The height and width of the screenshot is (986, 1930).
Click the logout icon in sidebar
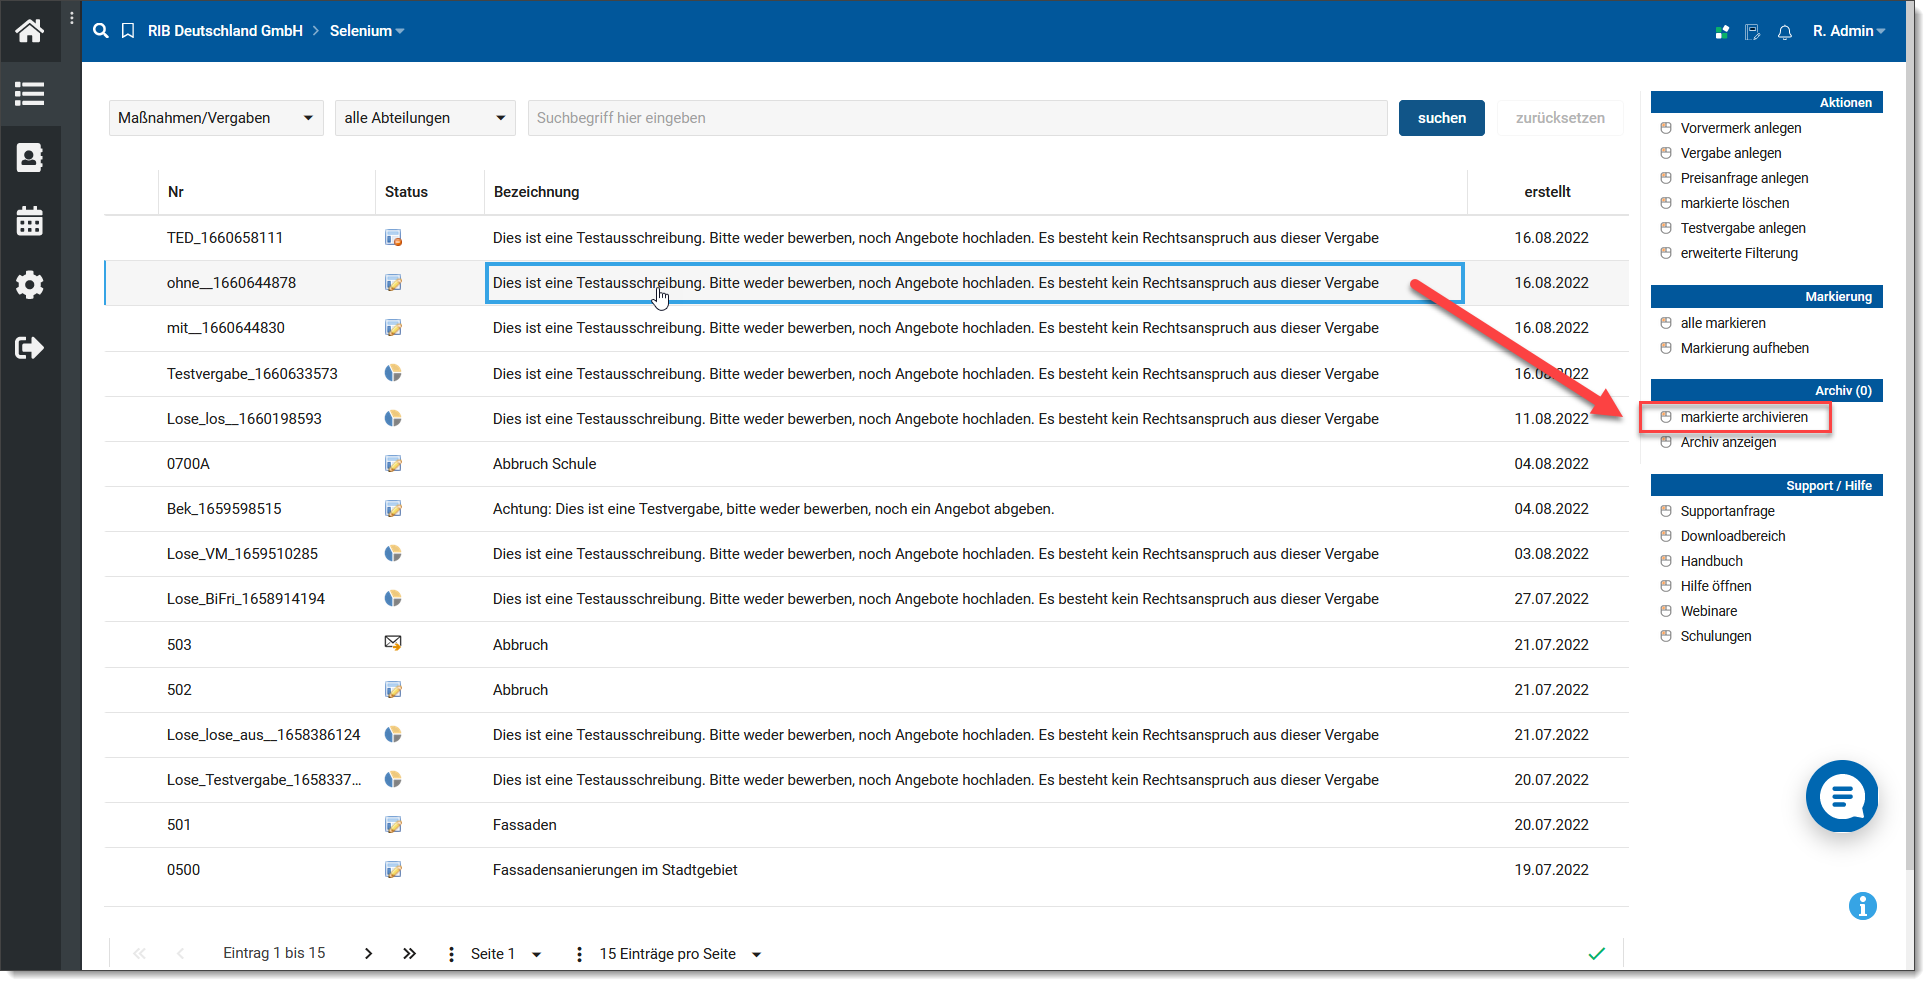pos(30,348)
